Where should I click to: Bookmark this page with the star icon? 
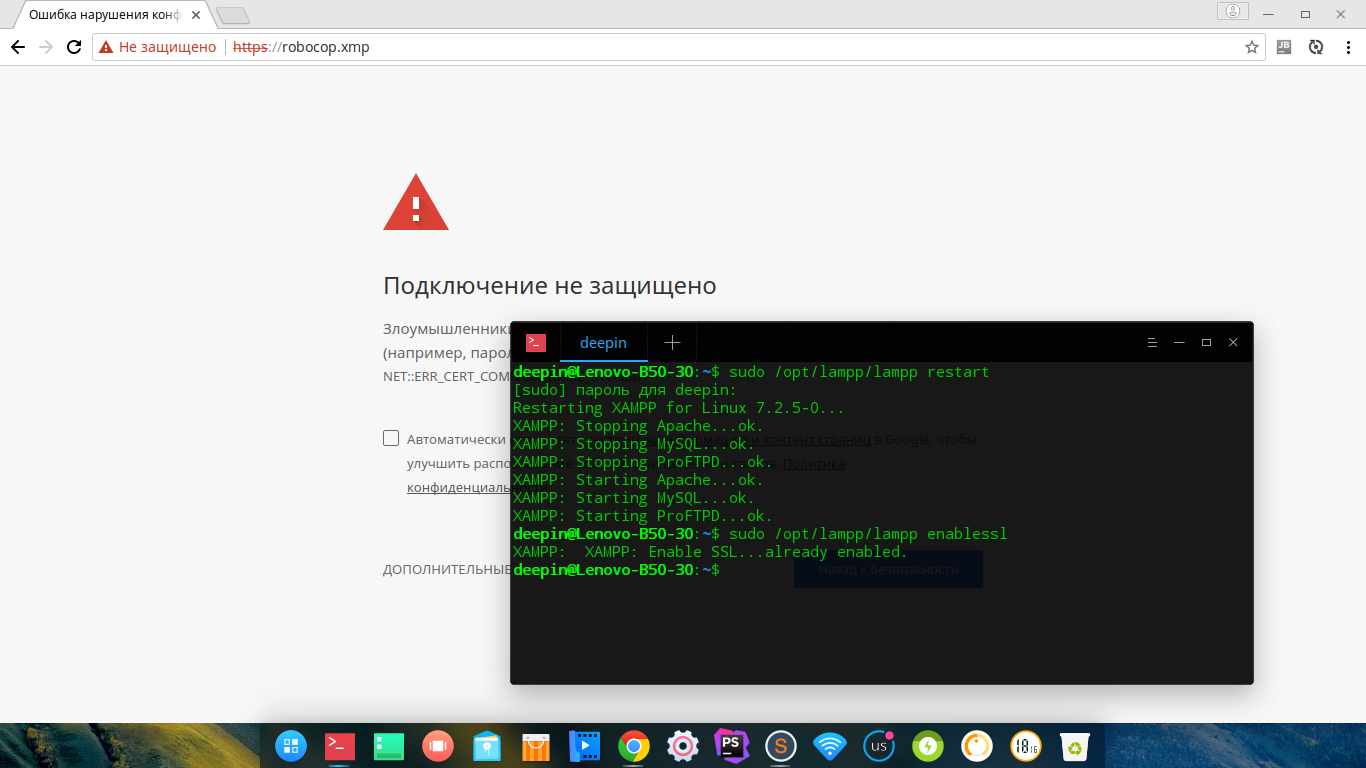point(1251,47)
